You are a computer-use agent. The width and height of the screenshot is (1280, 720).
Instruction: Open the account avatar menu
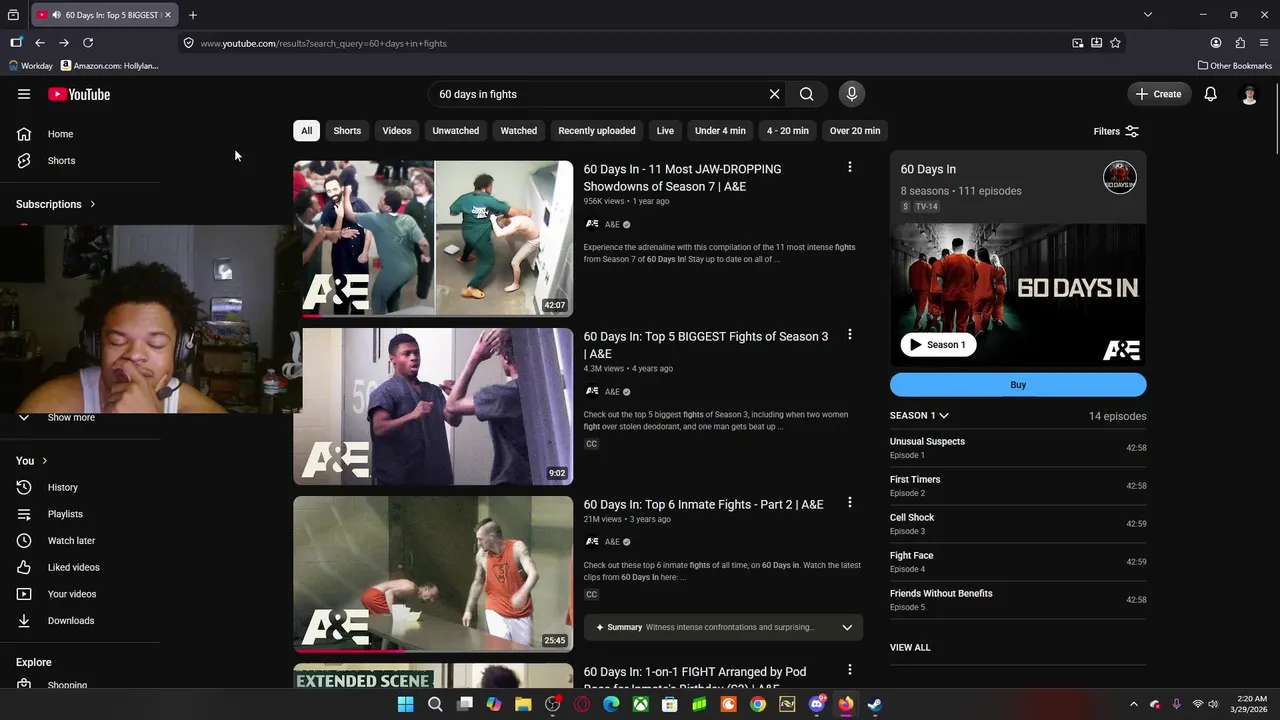pos(1249,94)
